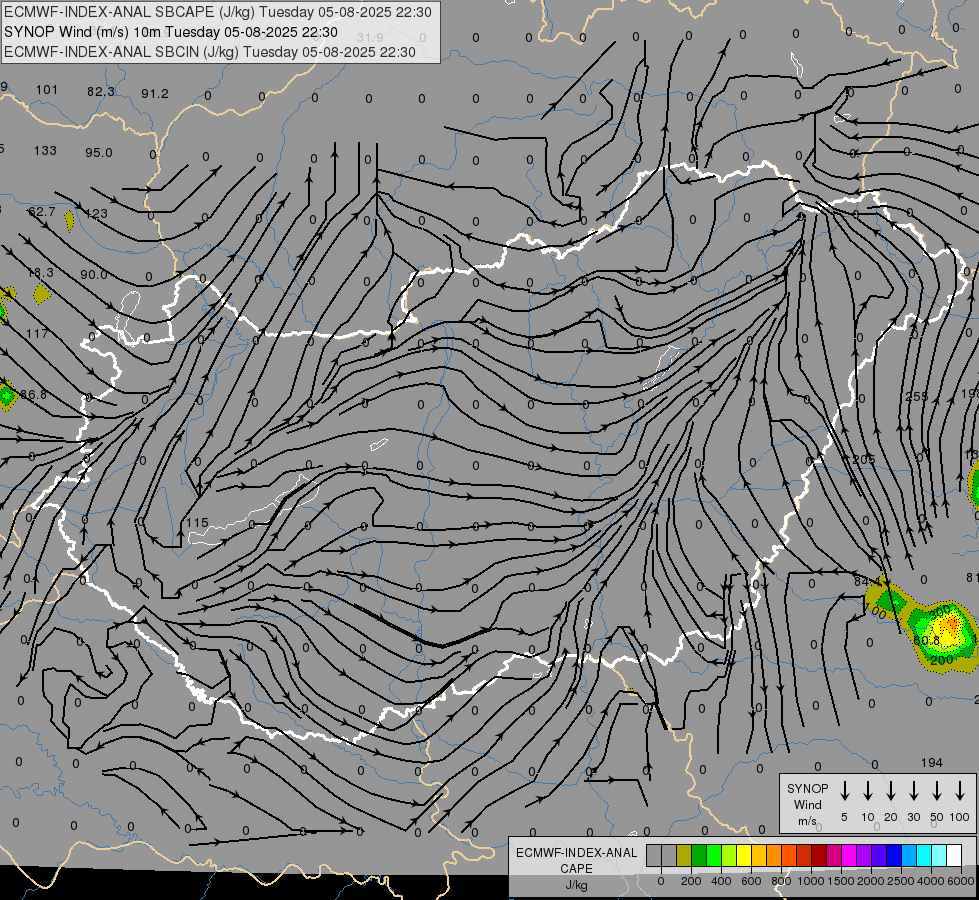Click the map value 205 in the east
This screenshot has width=979, height=900.
863,460
